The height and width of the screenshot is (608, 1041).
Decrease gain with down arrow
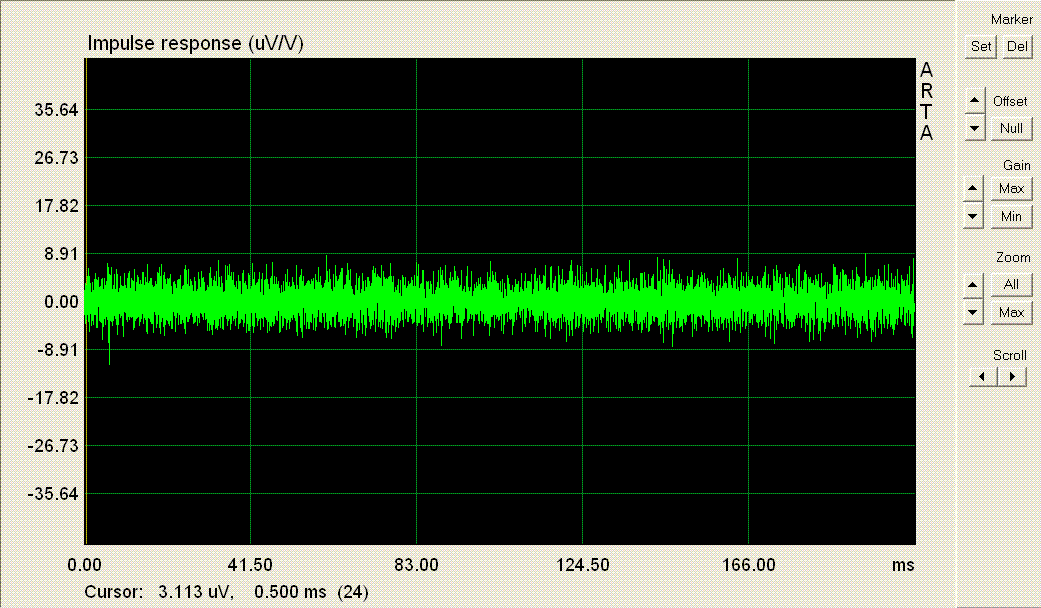point(974,216)
